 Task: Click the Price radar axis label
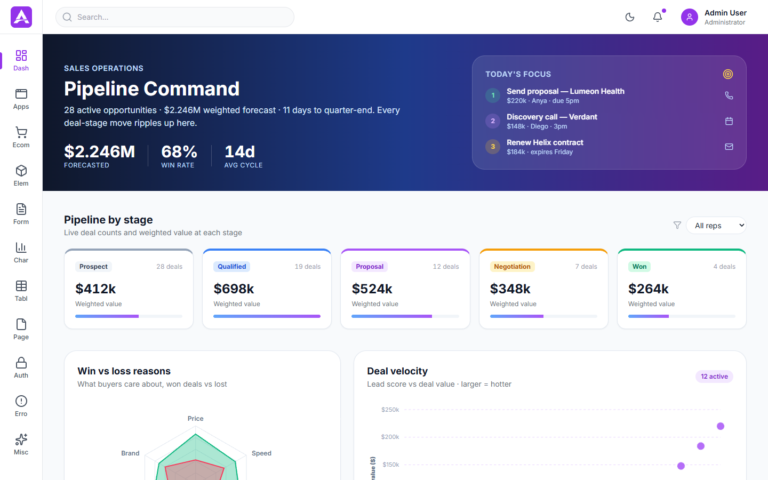195,418
